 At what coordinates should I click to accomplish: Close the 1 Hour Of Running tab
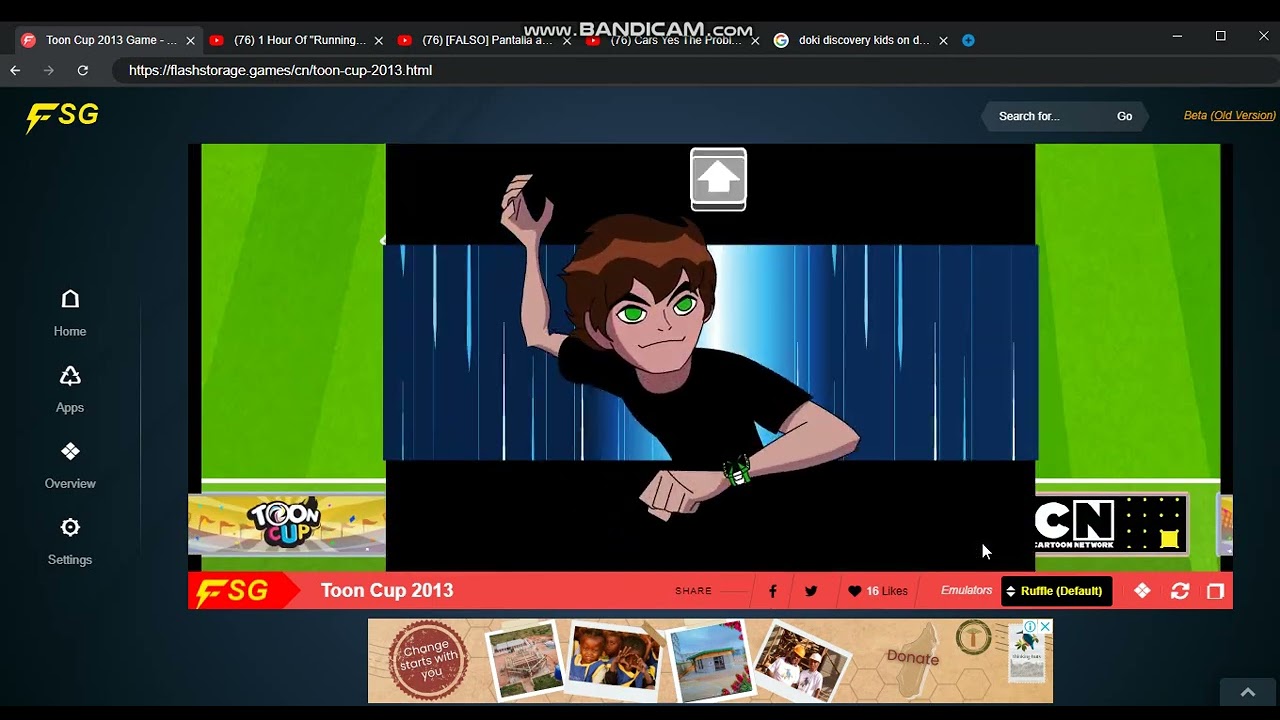[x=378, y=41]
